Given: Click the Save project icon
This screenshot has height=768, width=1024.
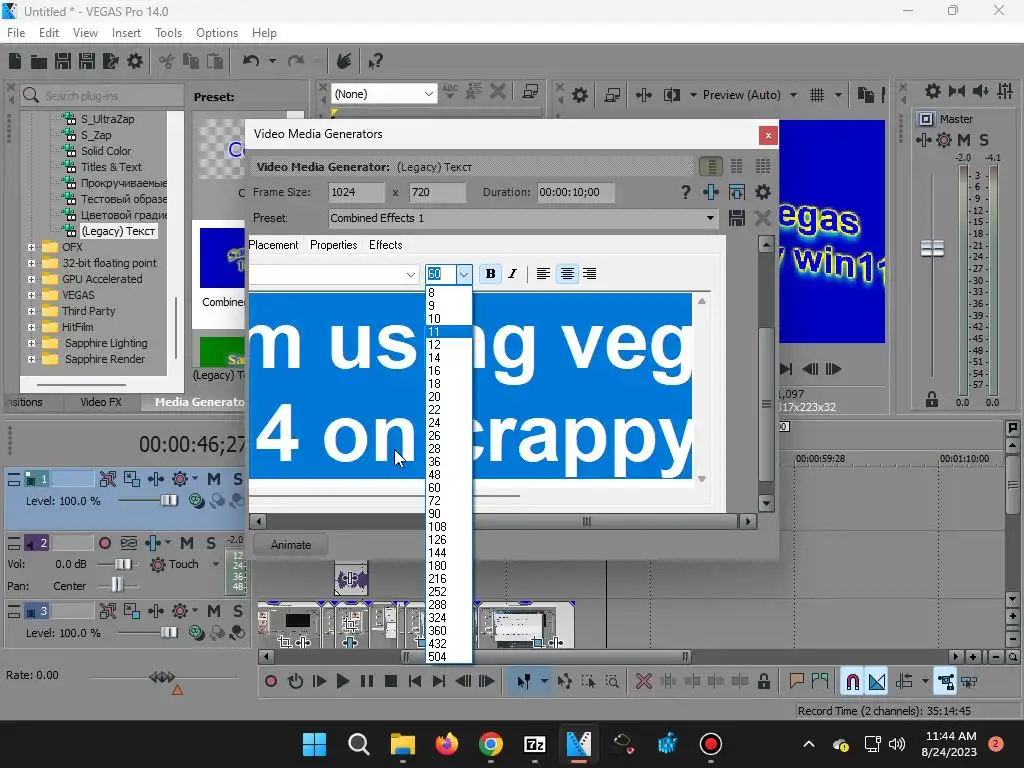Looking at the screenshot, I should (x=63, y=61).
